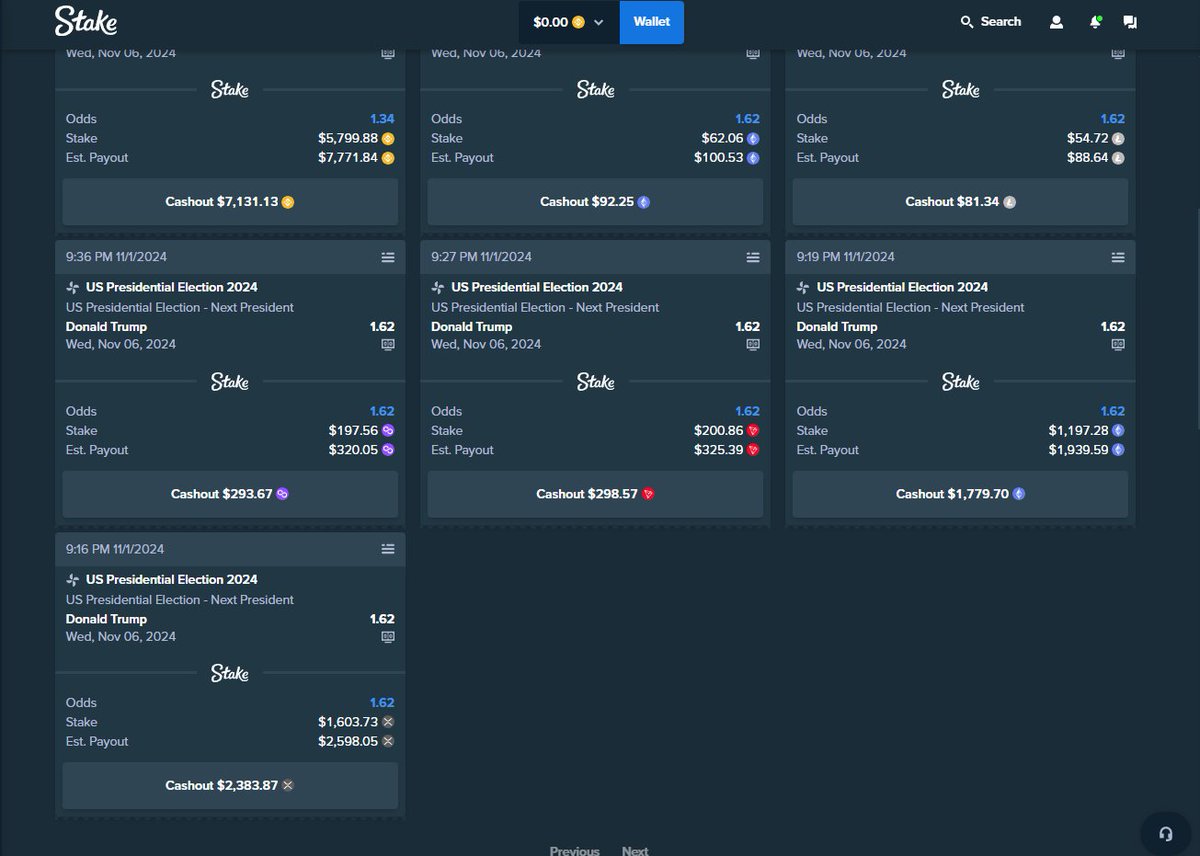Click the 9:16 PM 11/1/2024 timestamp
Viewport: 1200px width, 856px height.
115,549
